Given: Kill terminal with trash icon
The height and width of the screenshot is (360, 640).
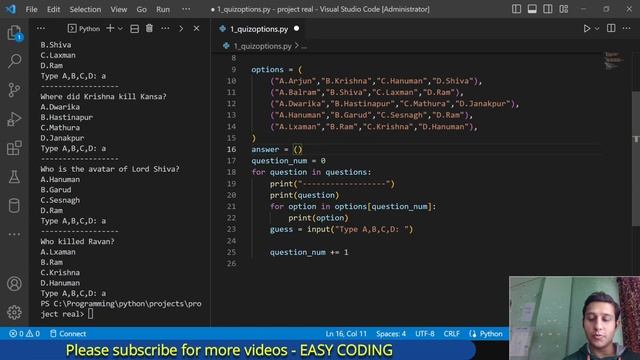Looking at the screenshot, I should tap(149, 29).
